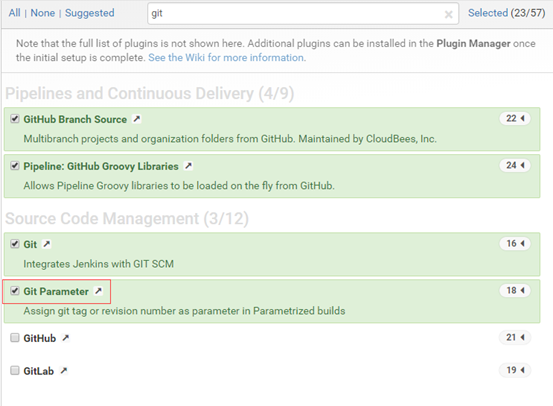This screenshot has height=406, width=553.
Task: Click GitHub Branch Source plugin title
Action: pyautogui.click(x=75, y=119)
